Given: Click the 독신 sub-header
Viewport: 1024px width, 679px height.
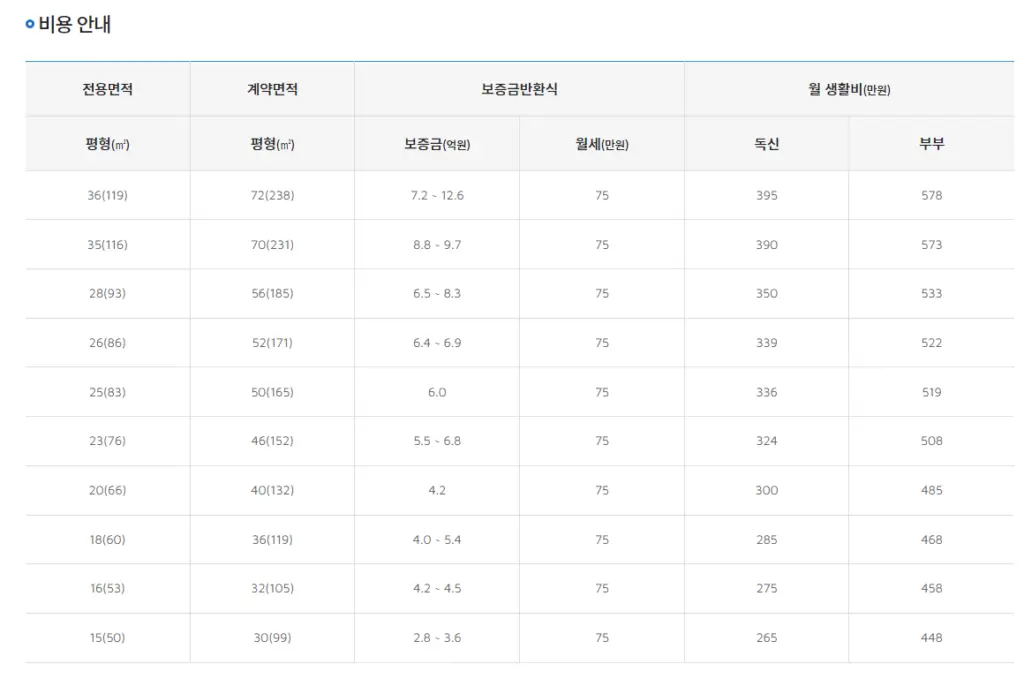Looking at the screenshot, I should 767,144.
